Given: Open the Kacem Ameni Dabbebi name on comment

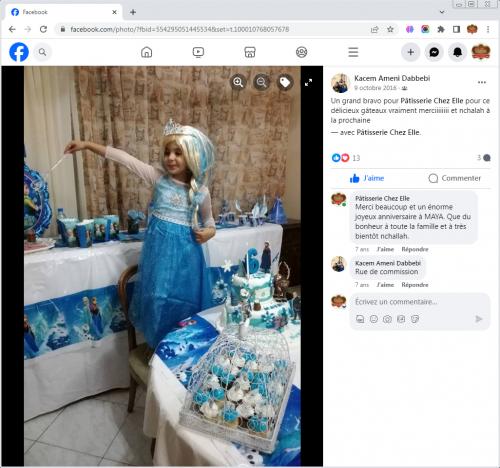Looking at the screenshot, I should pos(388,263).
